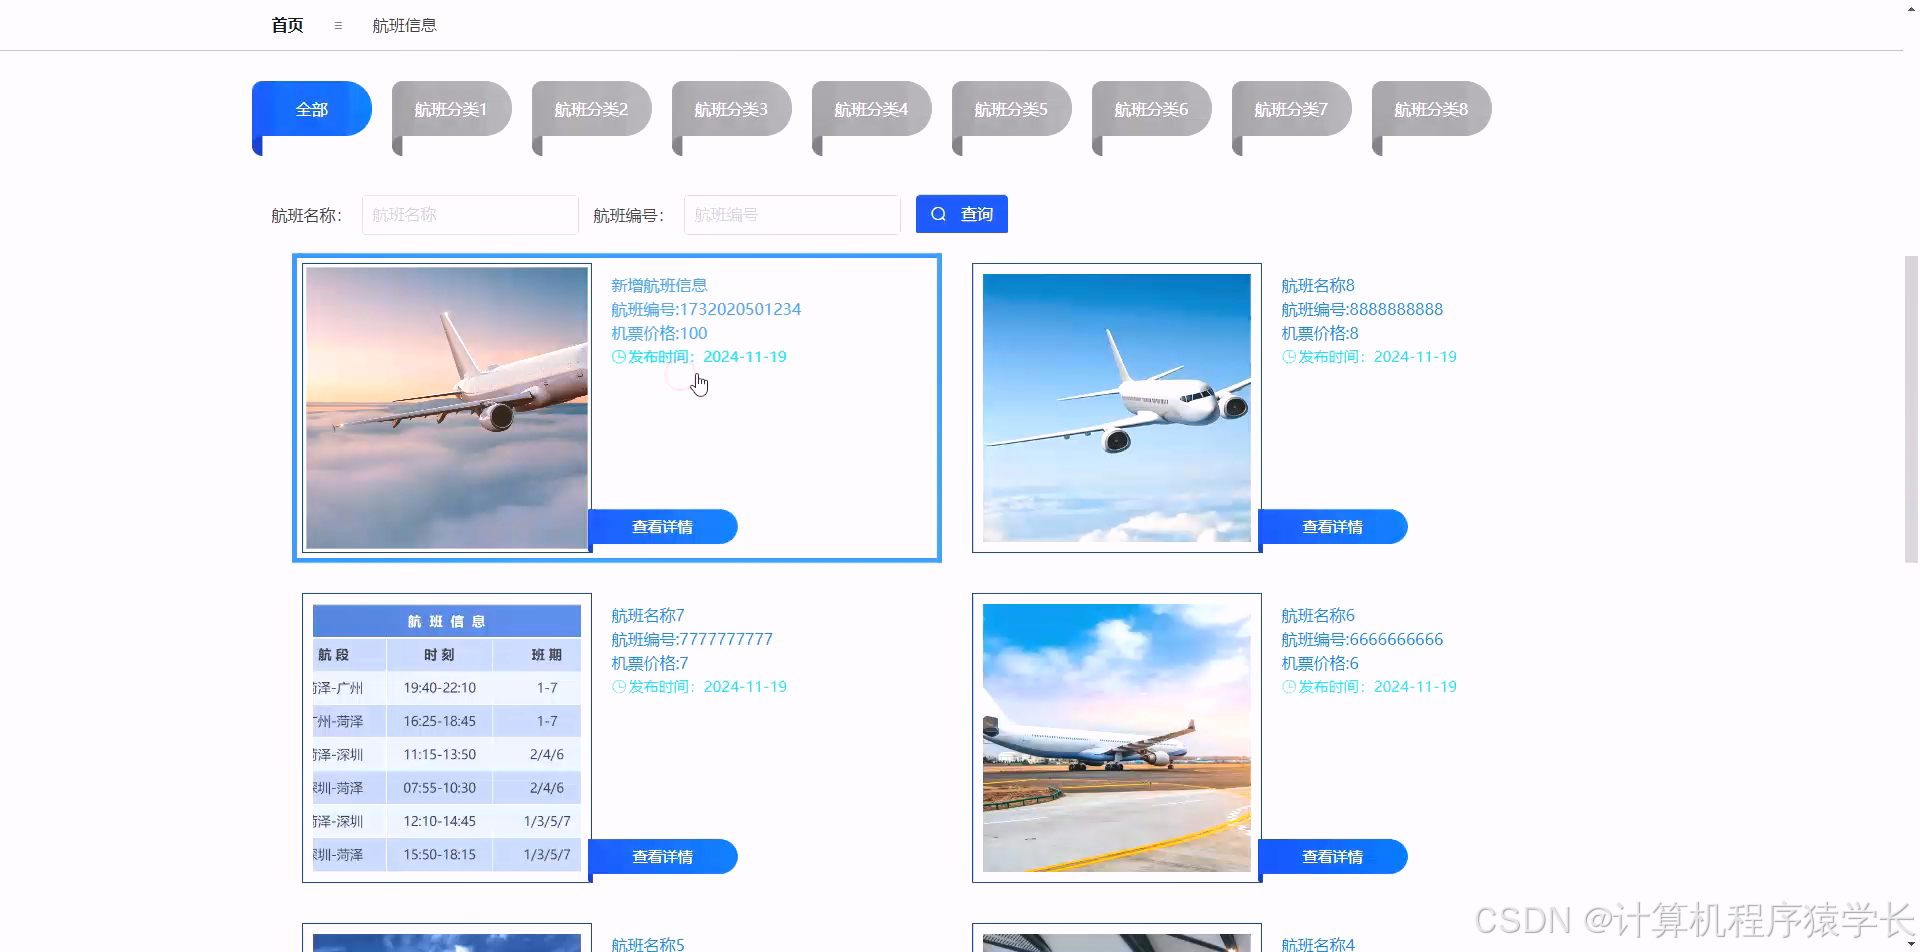
Task: Click the scrollbar down arrow
Action: click(1911, 944)
